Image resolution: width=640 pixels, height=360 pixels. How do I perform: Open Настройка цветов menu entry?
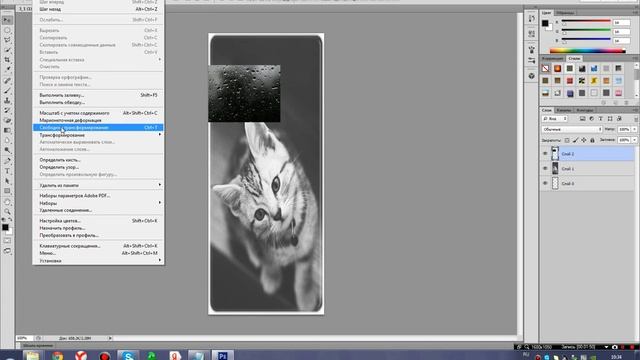tap(98, 221)
